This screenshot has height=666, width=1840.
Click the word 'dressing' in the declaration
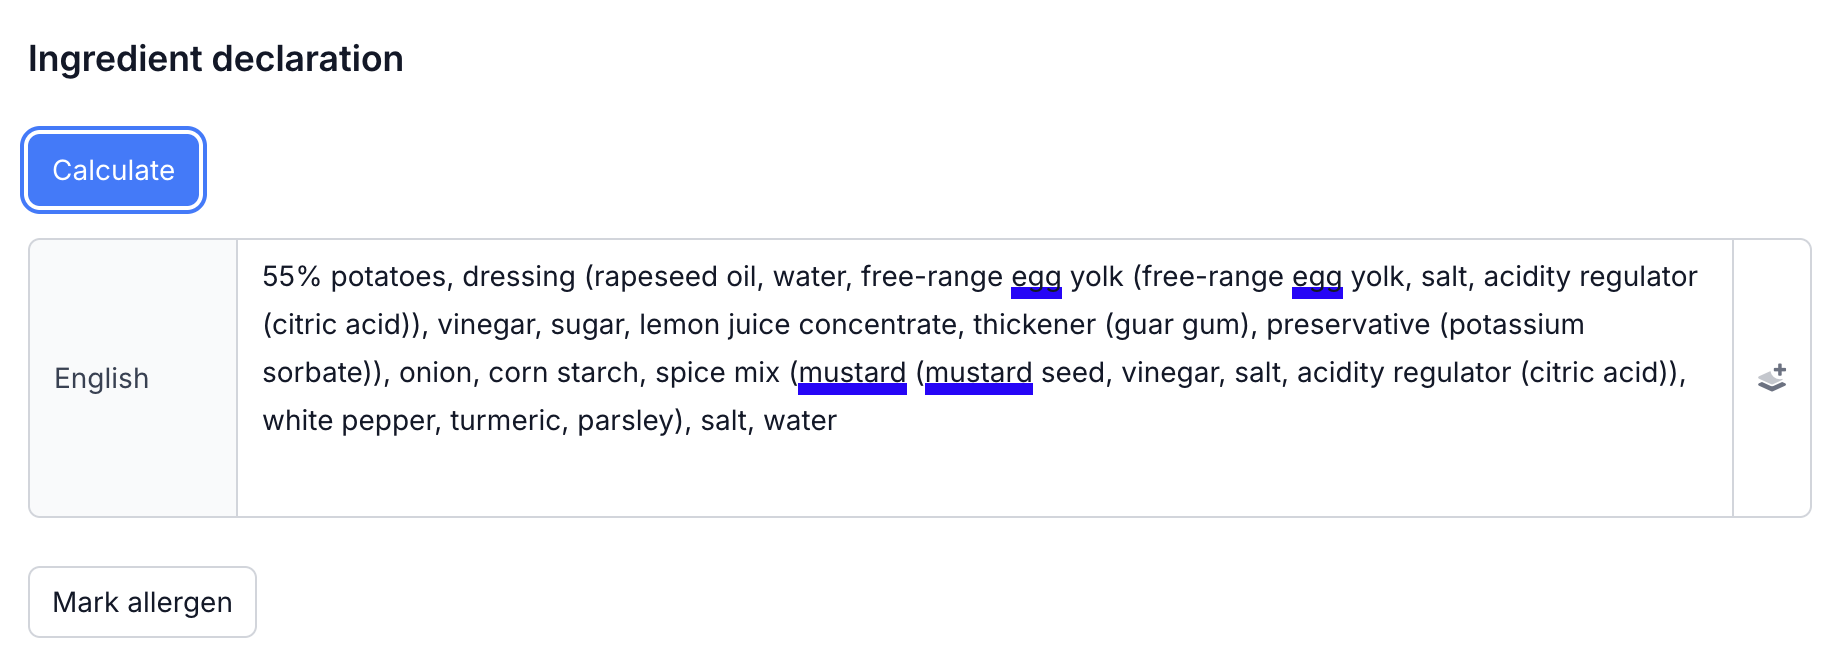(x=520, y=276)
